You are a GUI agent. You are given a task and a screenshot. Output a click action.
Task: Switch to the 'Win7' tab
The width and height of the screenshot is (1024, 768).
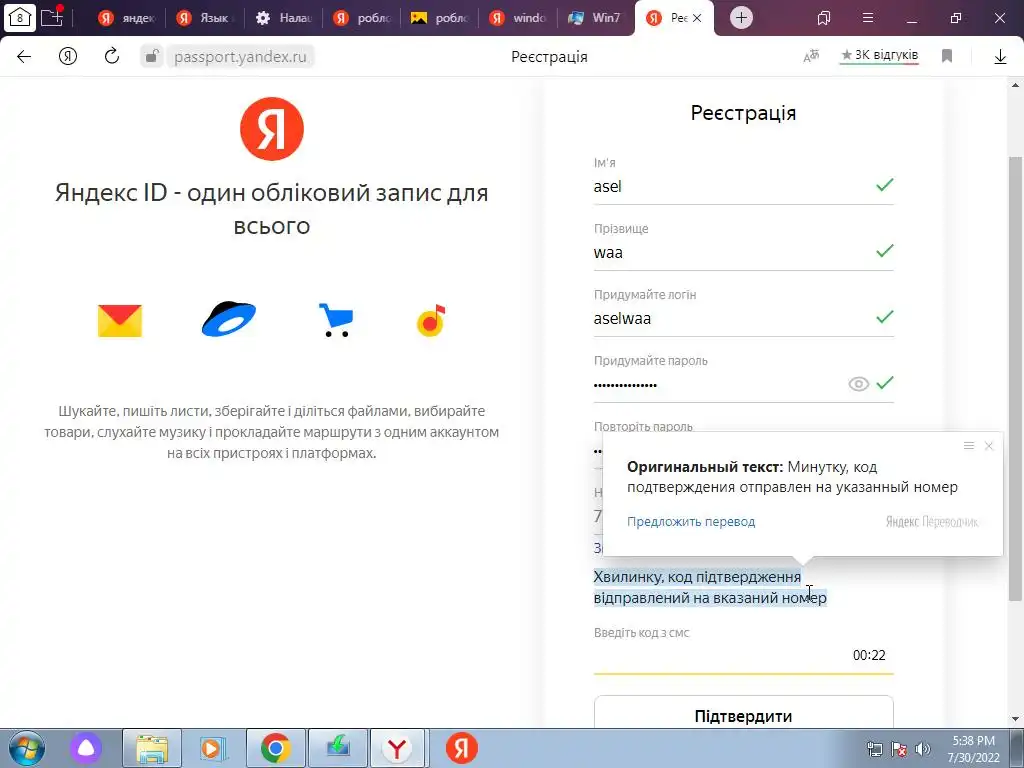[x=596, y=18]
